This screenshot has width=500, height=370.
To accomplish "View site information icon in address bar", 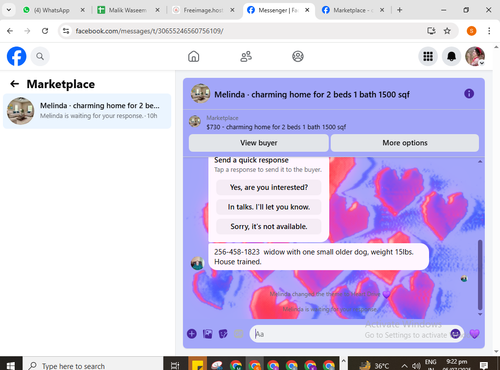I will [x=66, y=31].
